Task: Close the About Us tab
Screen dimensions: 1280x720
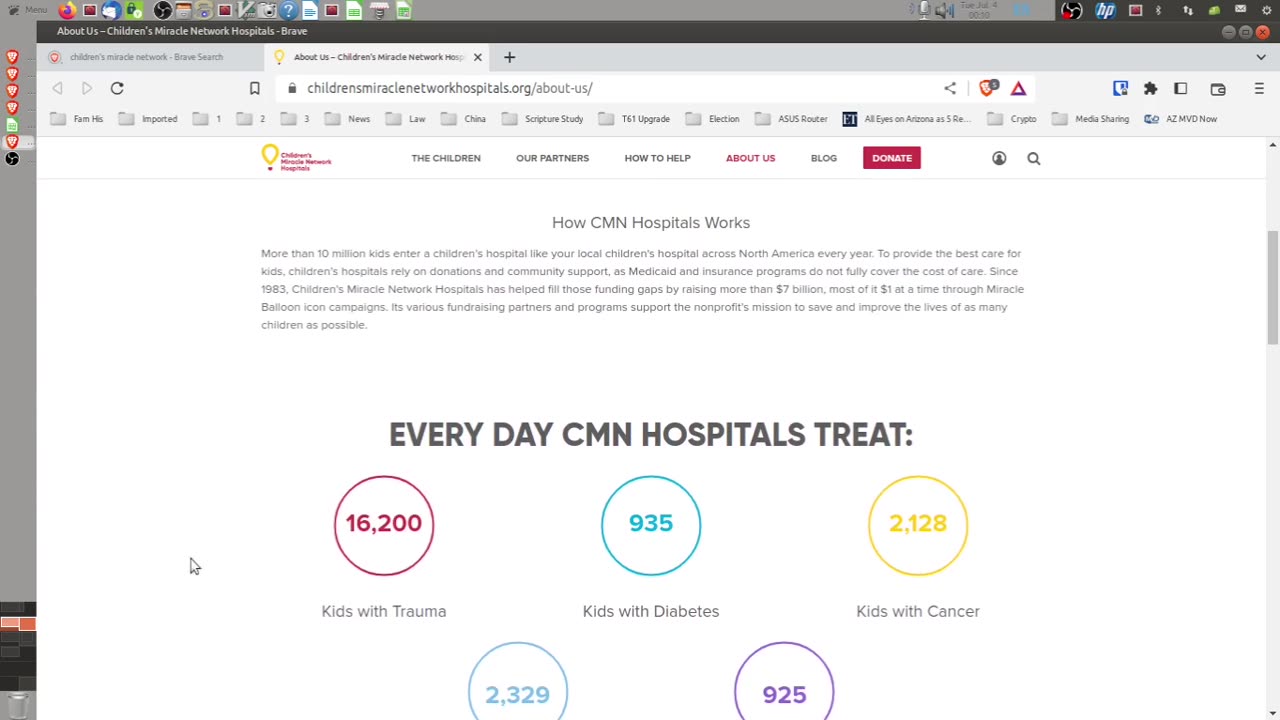Action: click(477, 57)
